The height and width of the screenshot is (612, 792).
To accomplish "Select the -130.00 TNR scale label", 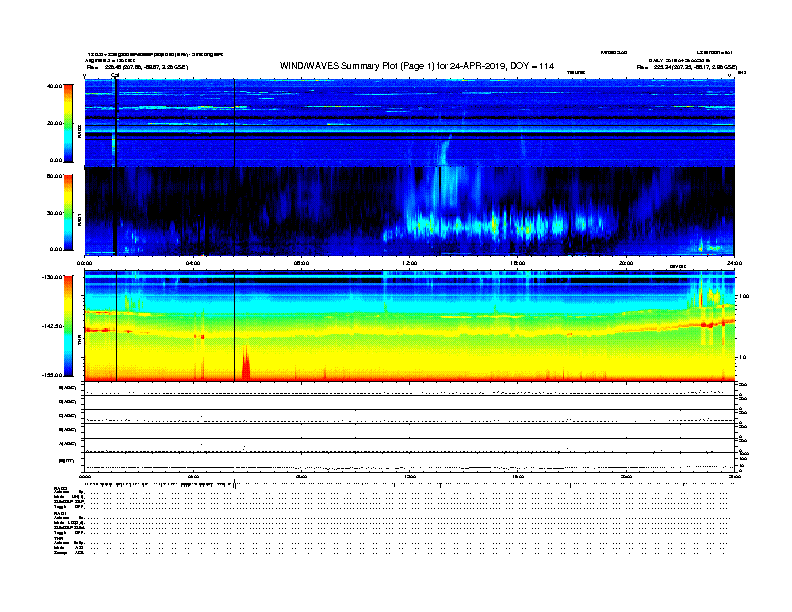I will click(52, 277).
